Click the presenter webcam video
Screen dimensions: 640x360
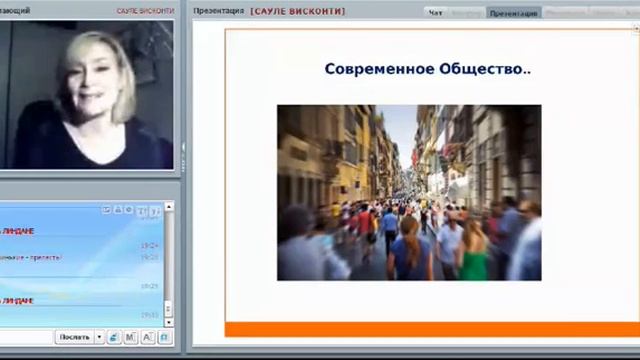87,95
